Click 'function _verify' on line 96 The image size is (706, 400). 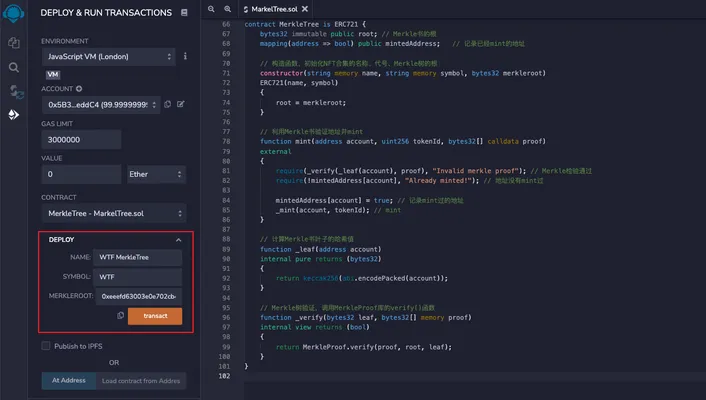(290, 318)
